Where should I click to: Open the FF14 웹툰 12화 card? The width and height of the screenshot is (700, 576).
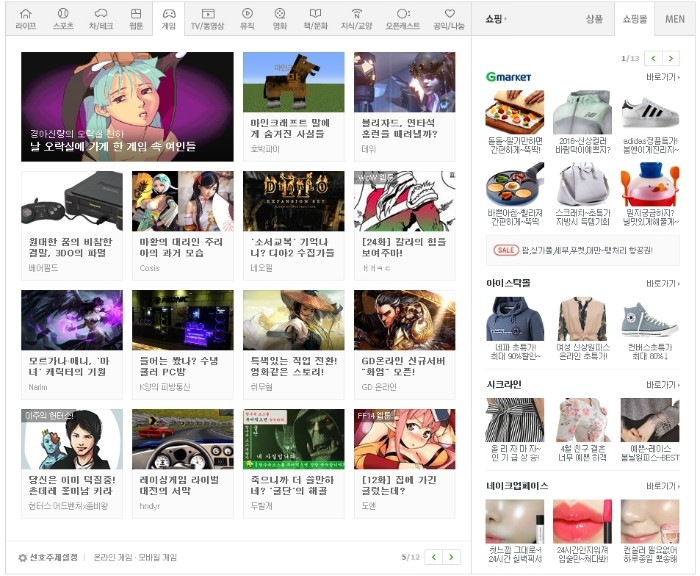coord(404,463)
